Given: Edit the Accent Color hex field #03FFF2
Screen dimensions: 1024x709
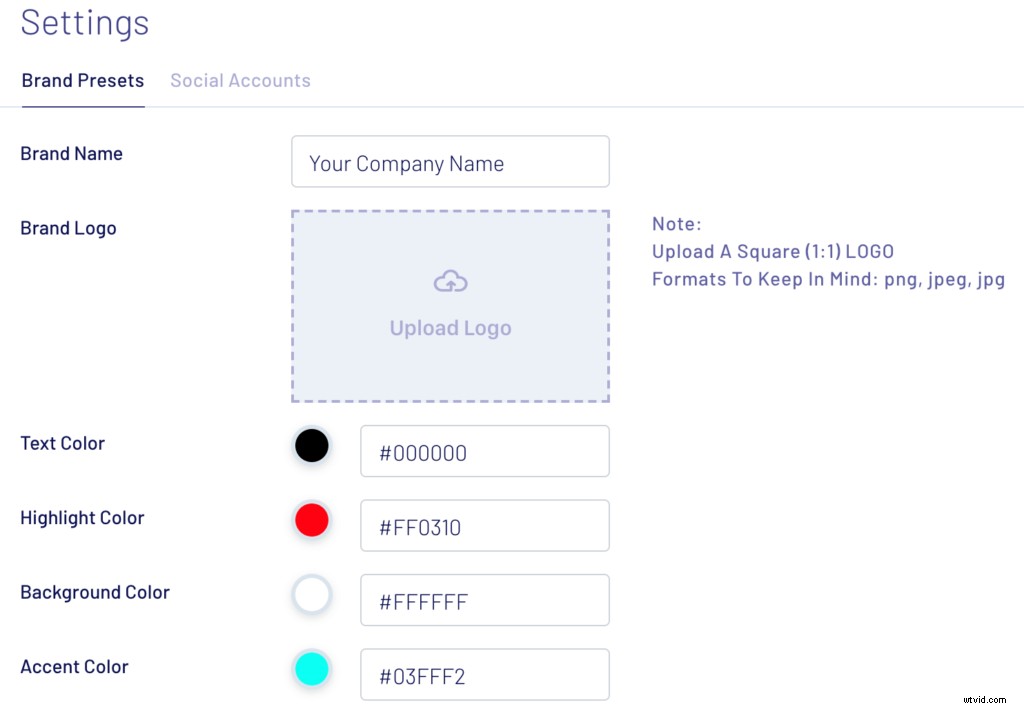Looking at the screenshot, I should point(484,675).
